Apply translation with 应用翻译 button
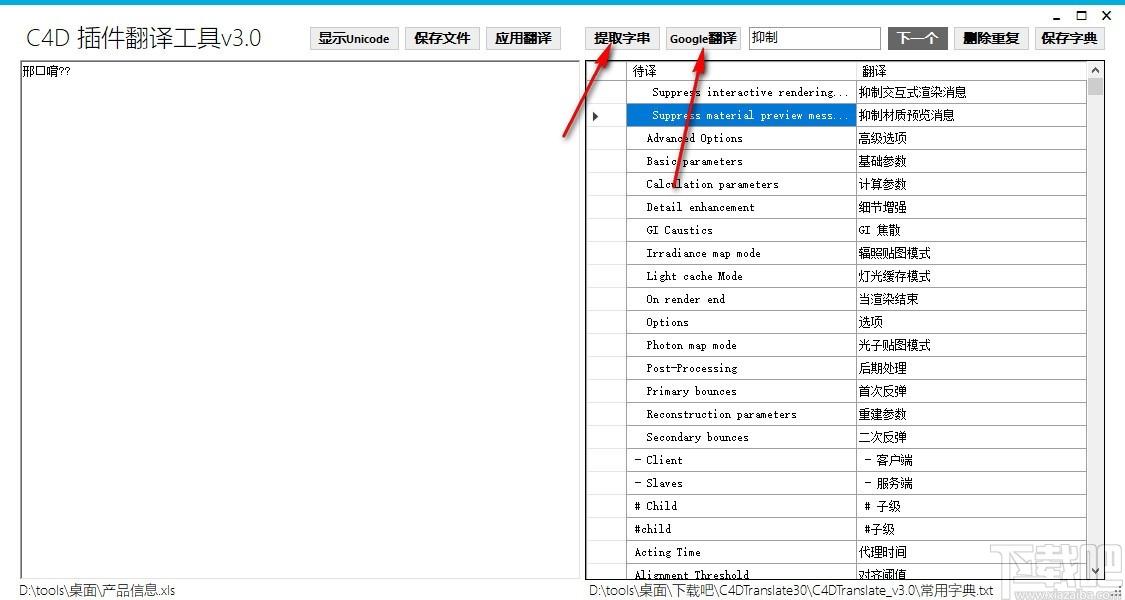1125x600 pixels. [x=523, y=39]
